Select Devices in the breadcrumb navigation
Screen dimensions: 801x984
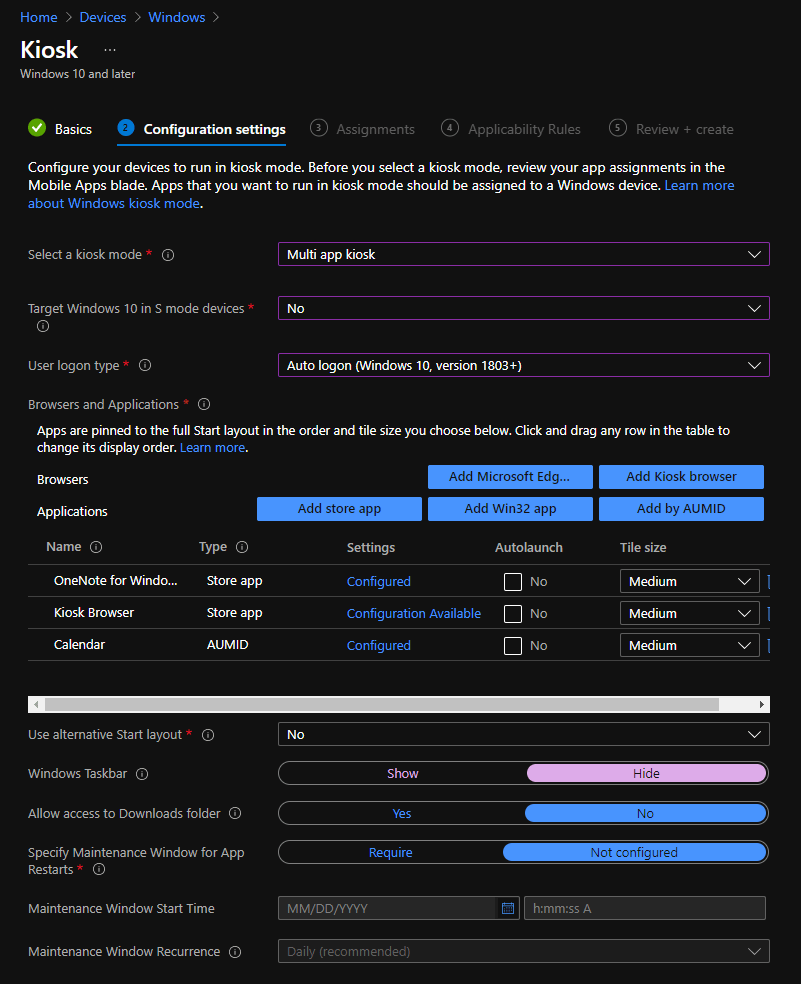[102, 17]
